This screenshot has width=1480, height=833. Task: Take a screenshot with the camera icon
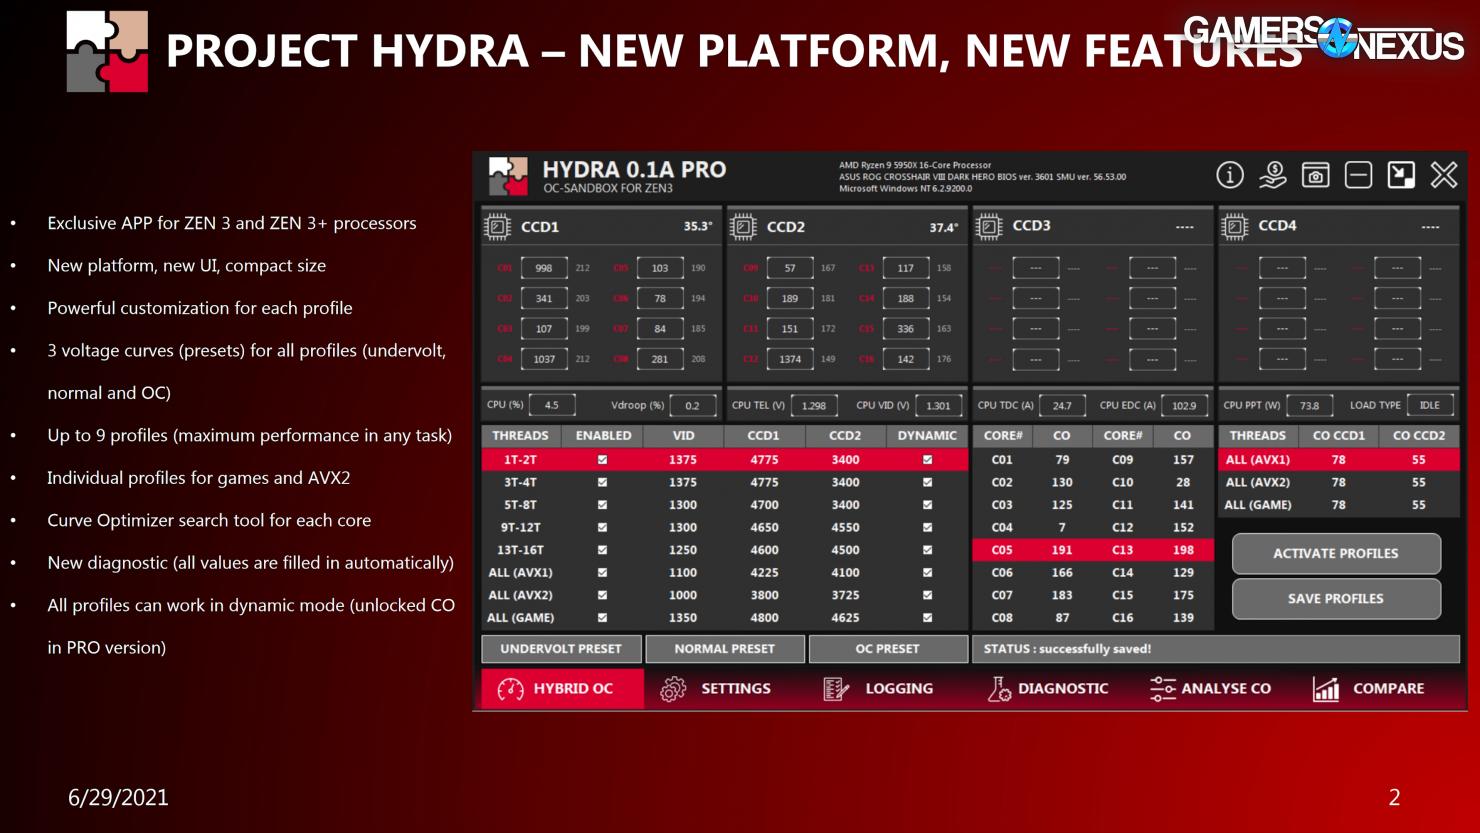coord(1314,176)
